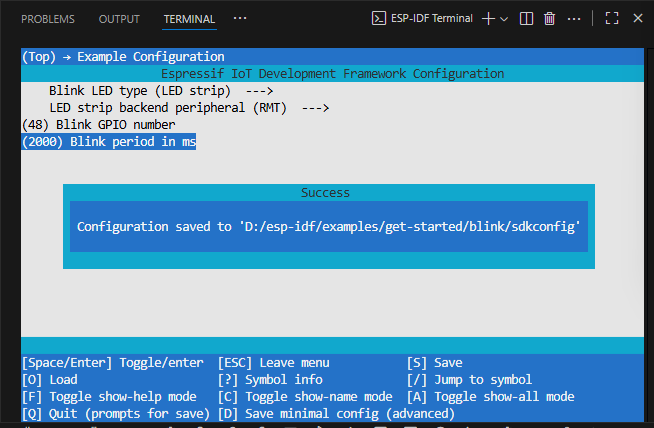
Task: Click the [S] Save hint
Action: pos(435,363)
